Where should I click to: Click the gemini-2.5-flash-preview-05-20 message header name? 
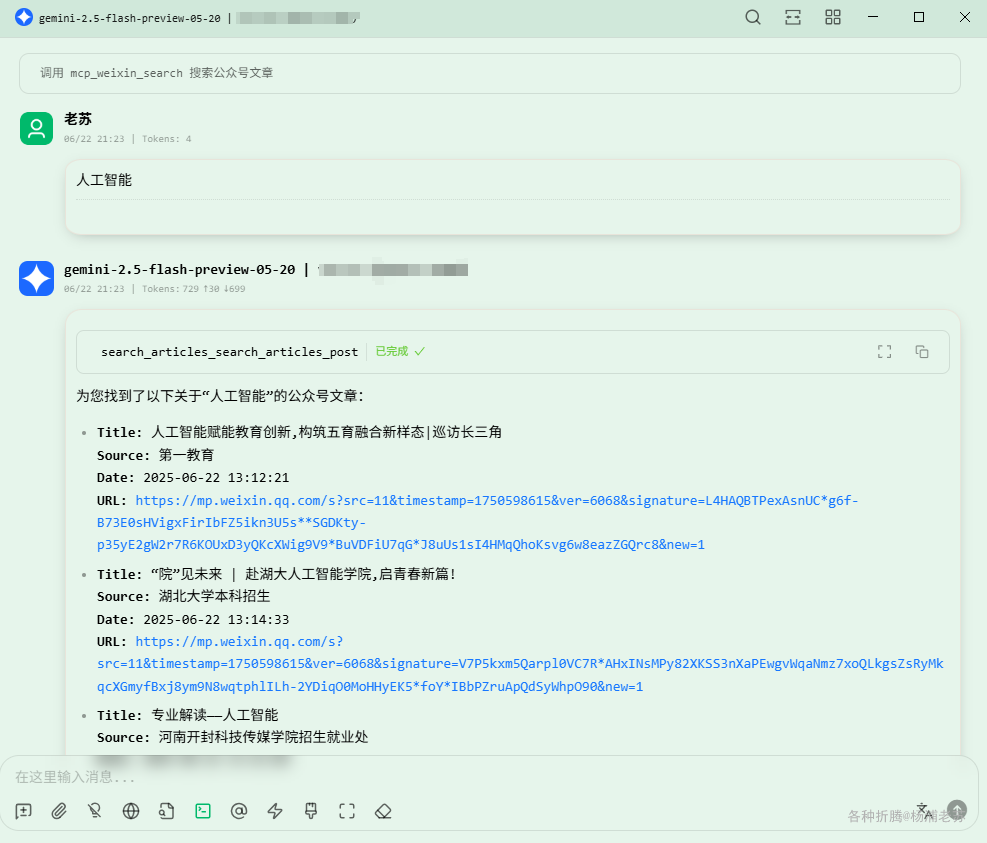179,269
